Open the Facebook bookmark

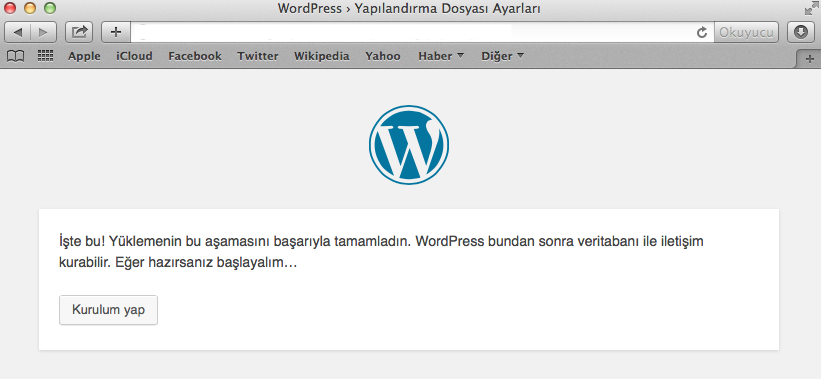click(195, 56)
